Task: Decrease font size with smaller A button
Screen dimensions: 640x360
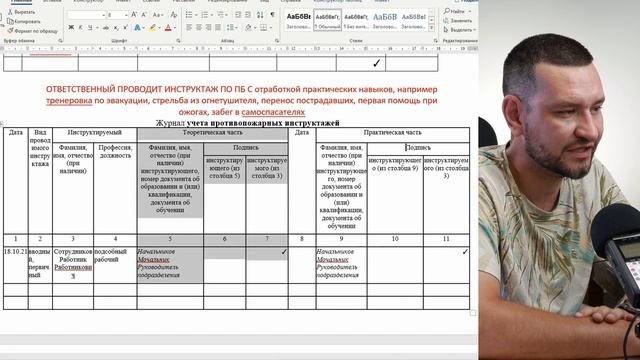Action: click(144, 15)
